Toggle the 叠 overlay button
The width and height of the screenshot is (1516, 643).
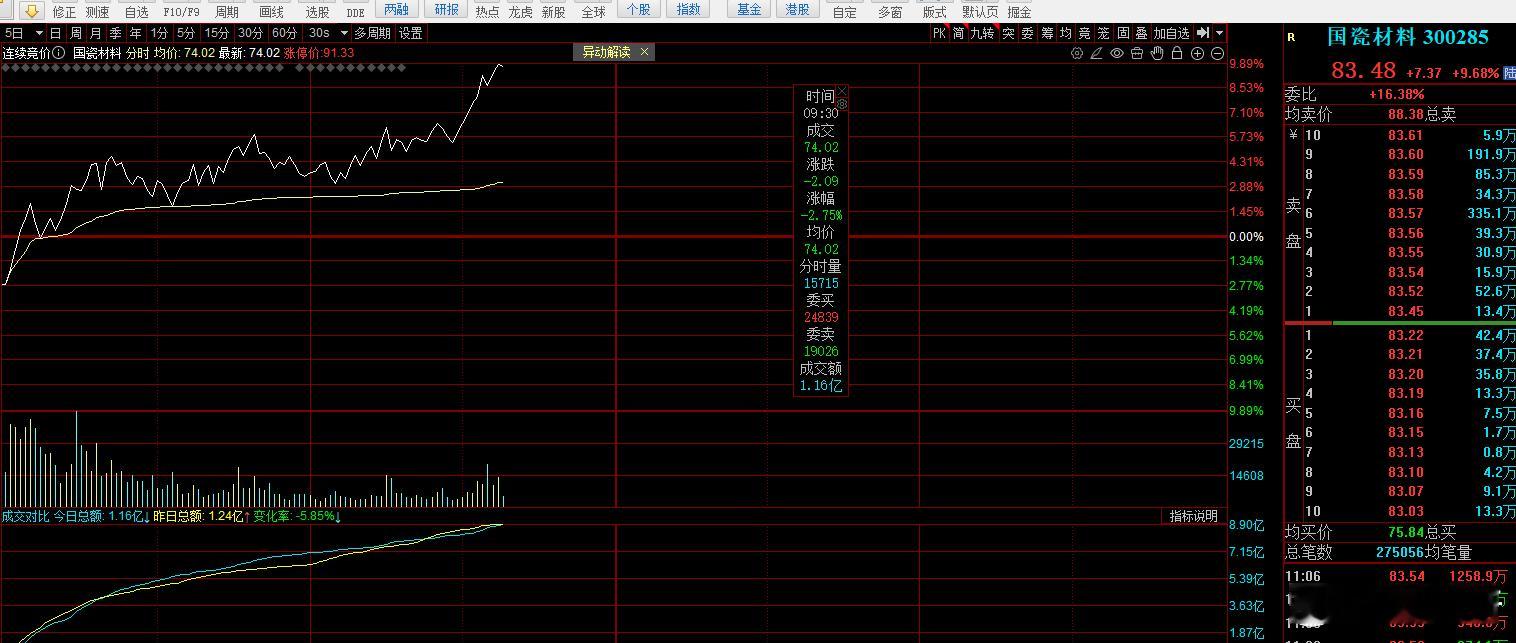[1140, 33]
